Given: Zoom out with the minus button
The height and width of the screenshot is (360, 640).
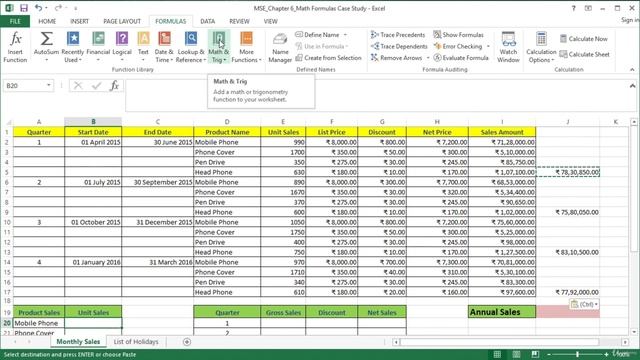Looking at the screenshot, I should (549, 354).
